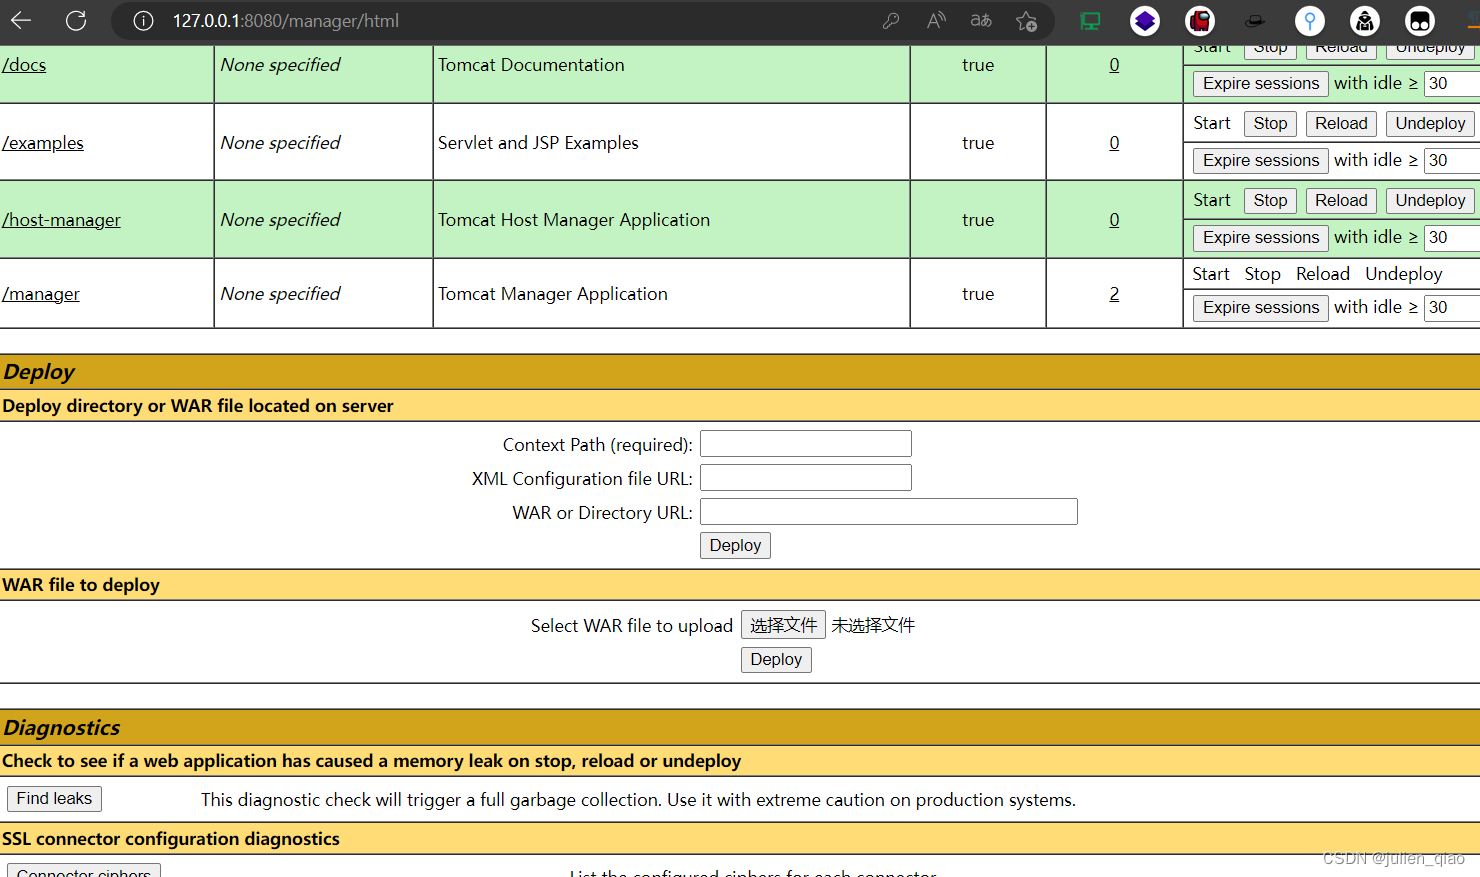1480x877 pixels.
Task: Open the black hat extension icon
Action: point(1254,21)
